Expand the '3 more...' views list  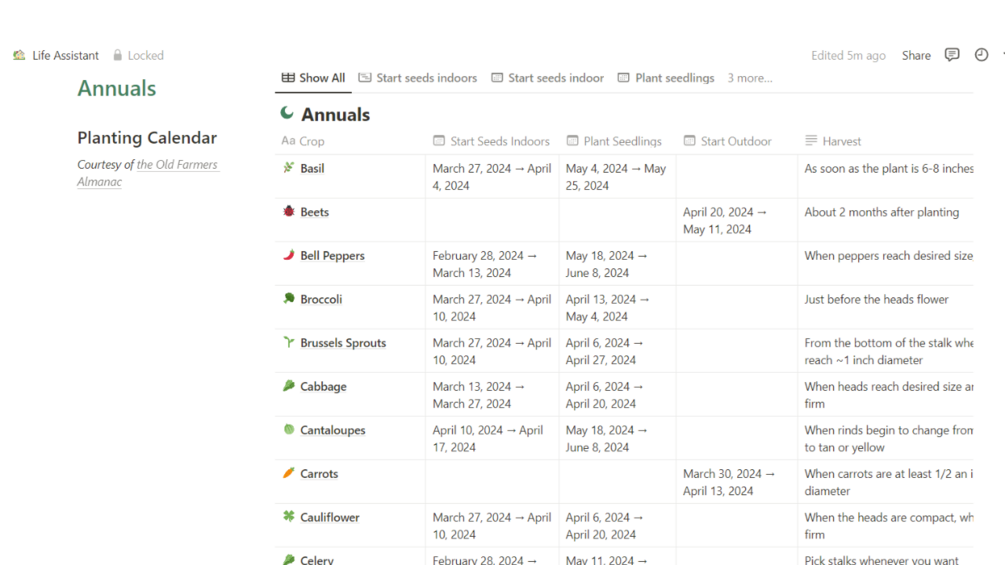pos(749,78)
